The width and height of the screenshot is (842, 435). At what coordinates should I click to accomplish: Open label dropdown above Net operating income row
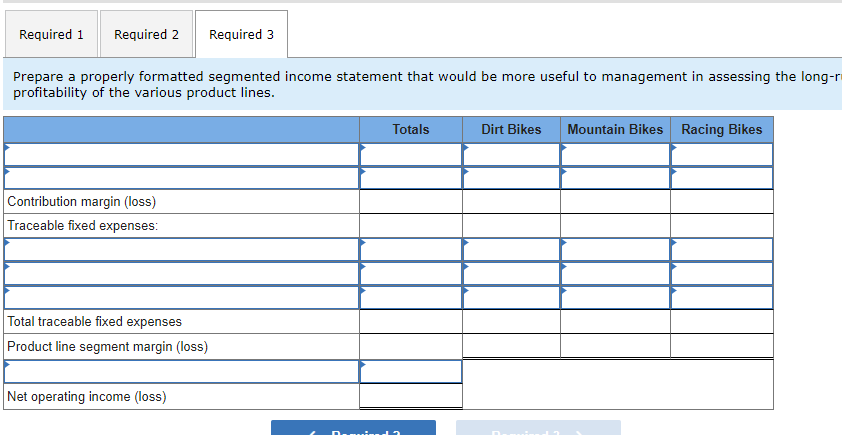(x=182, y=372)
